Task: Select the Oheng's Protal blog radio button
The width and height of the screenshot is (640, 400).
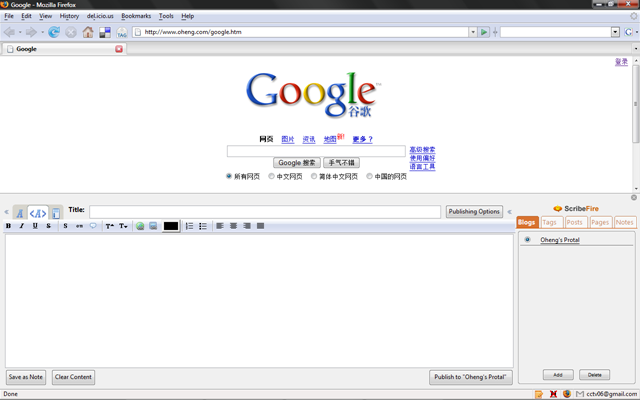Action: coord(528,240)
